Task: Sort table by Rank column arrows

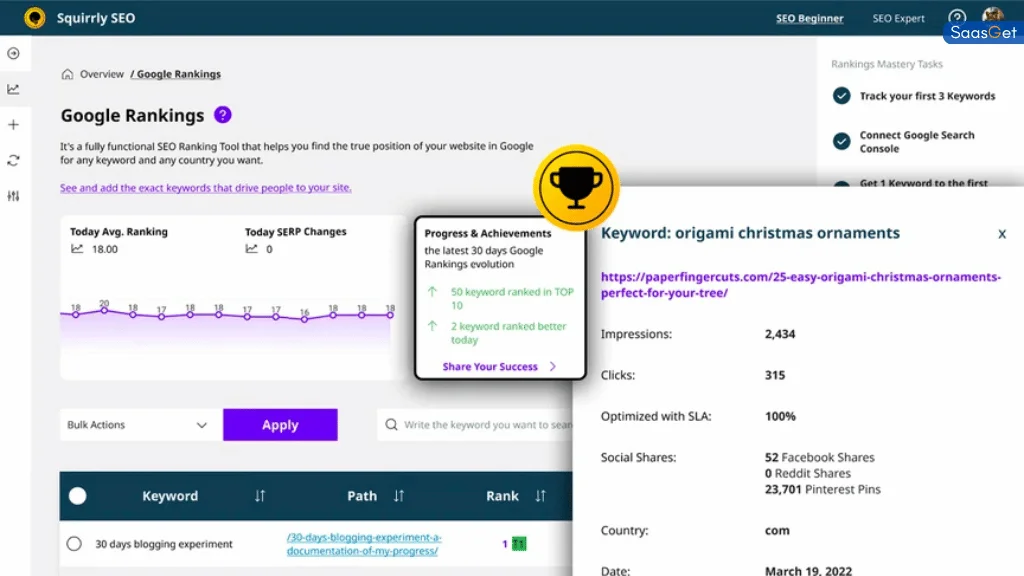Action: click(540, 496)
